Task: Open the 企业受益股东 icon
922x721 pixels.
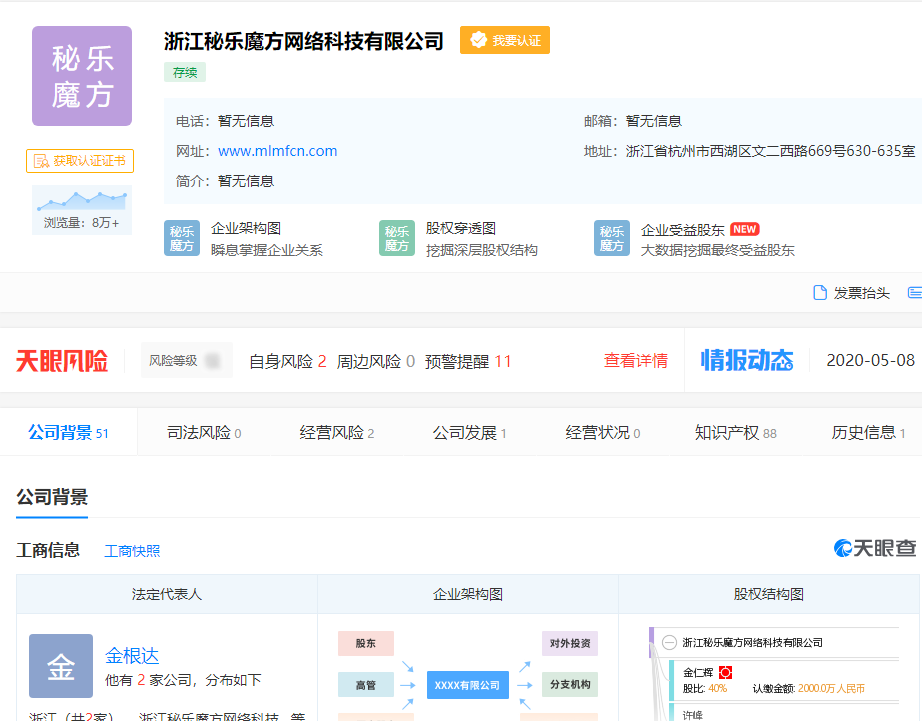Action: pyautogui.click(x=612, y=238)
